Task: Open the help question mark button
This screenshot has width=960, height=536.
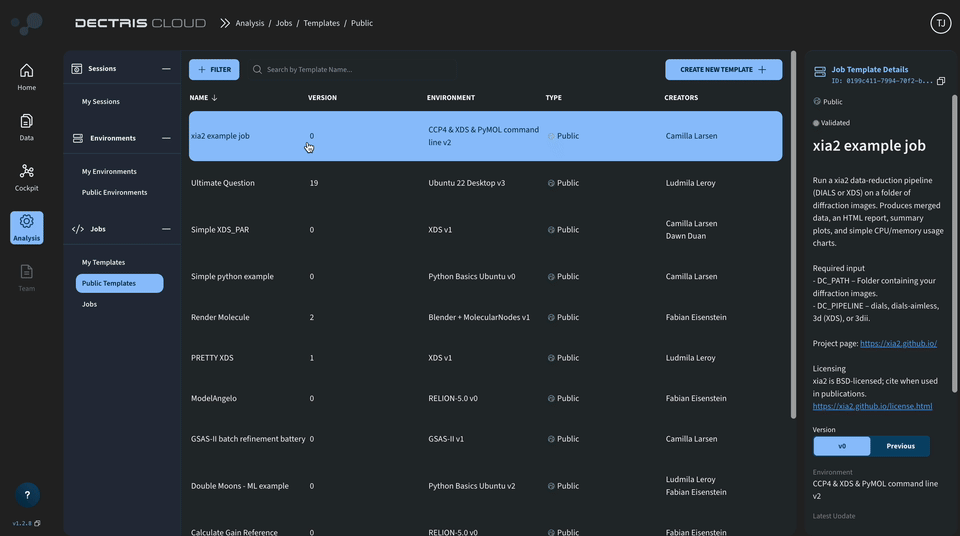Action: pyautogui.click(x=27, y=494)
